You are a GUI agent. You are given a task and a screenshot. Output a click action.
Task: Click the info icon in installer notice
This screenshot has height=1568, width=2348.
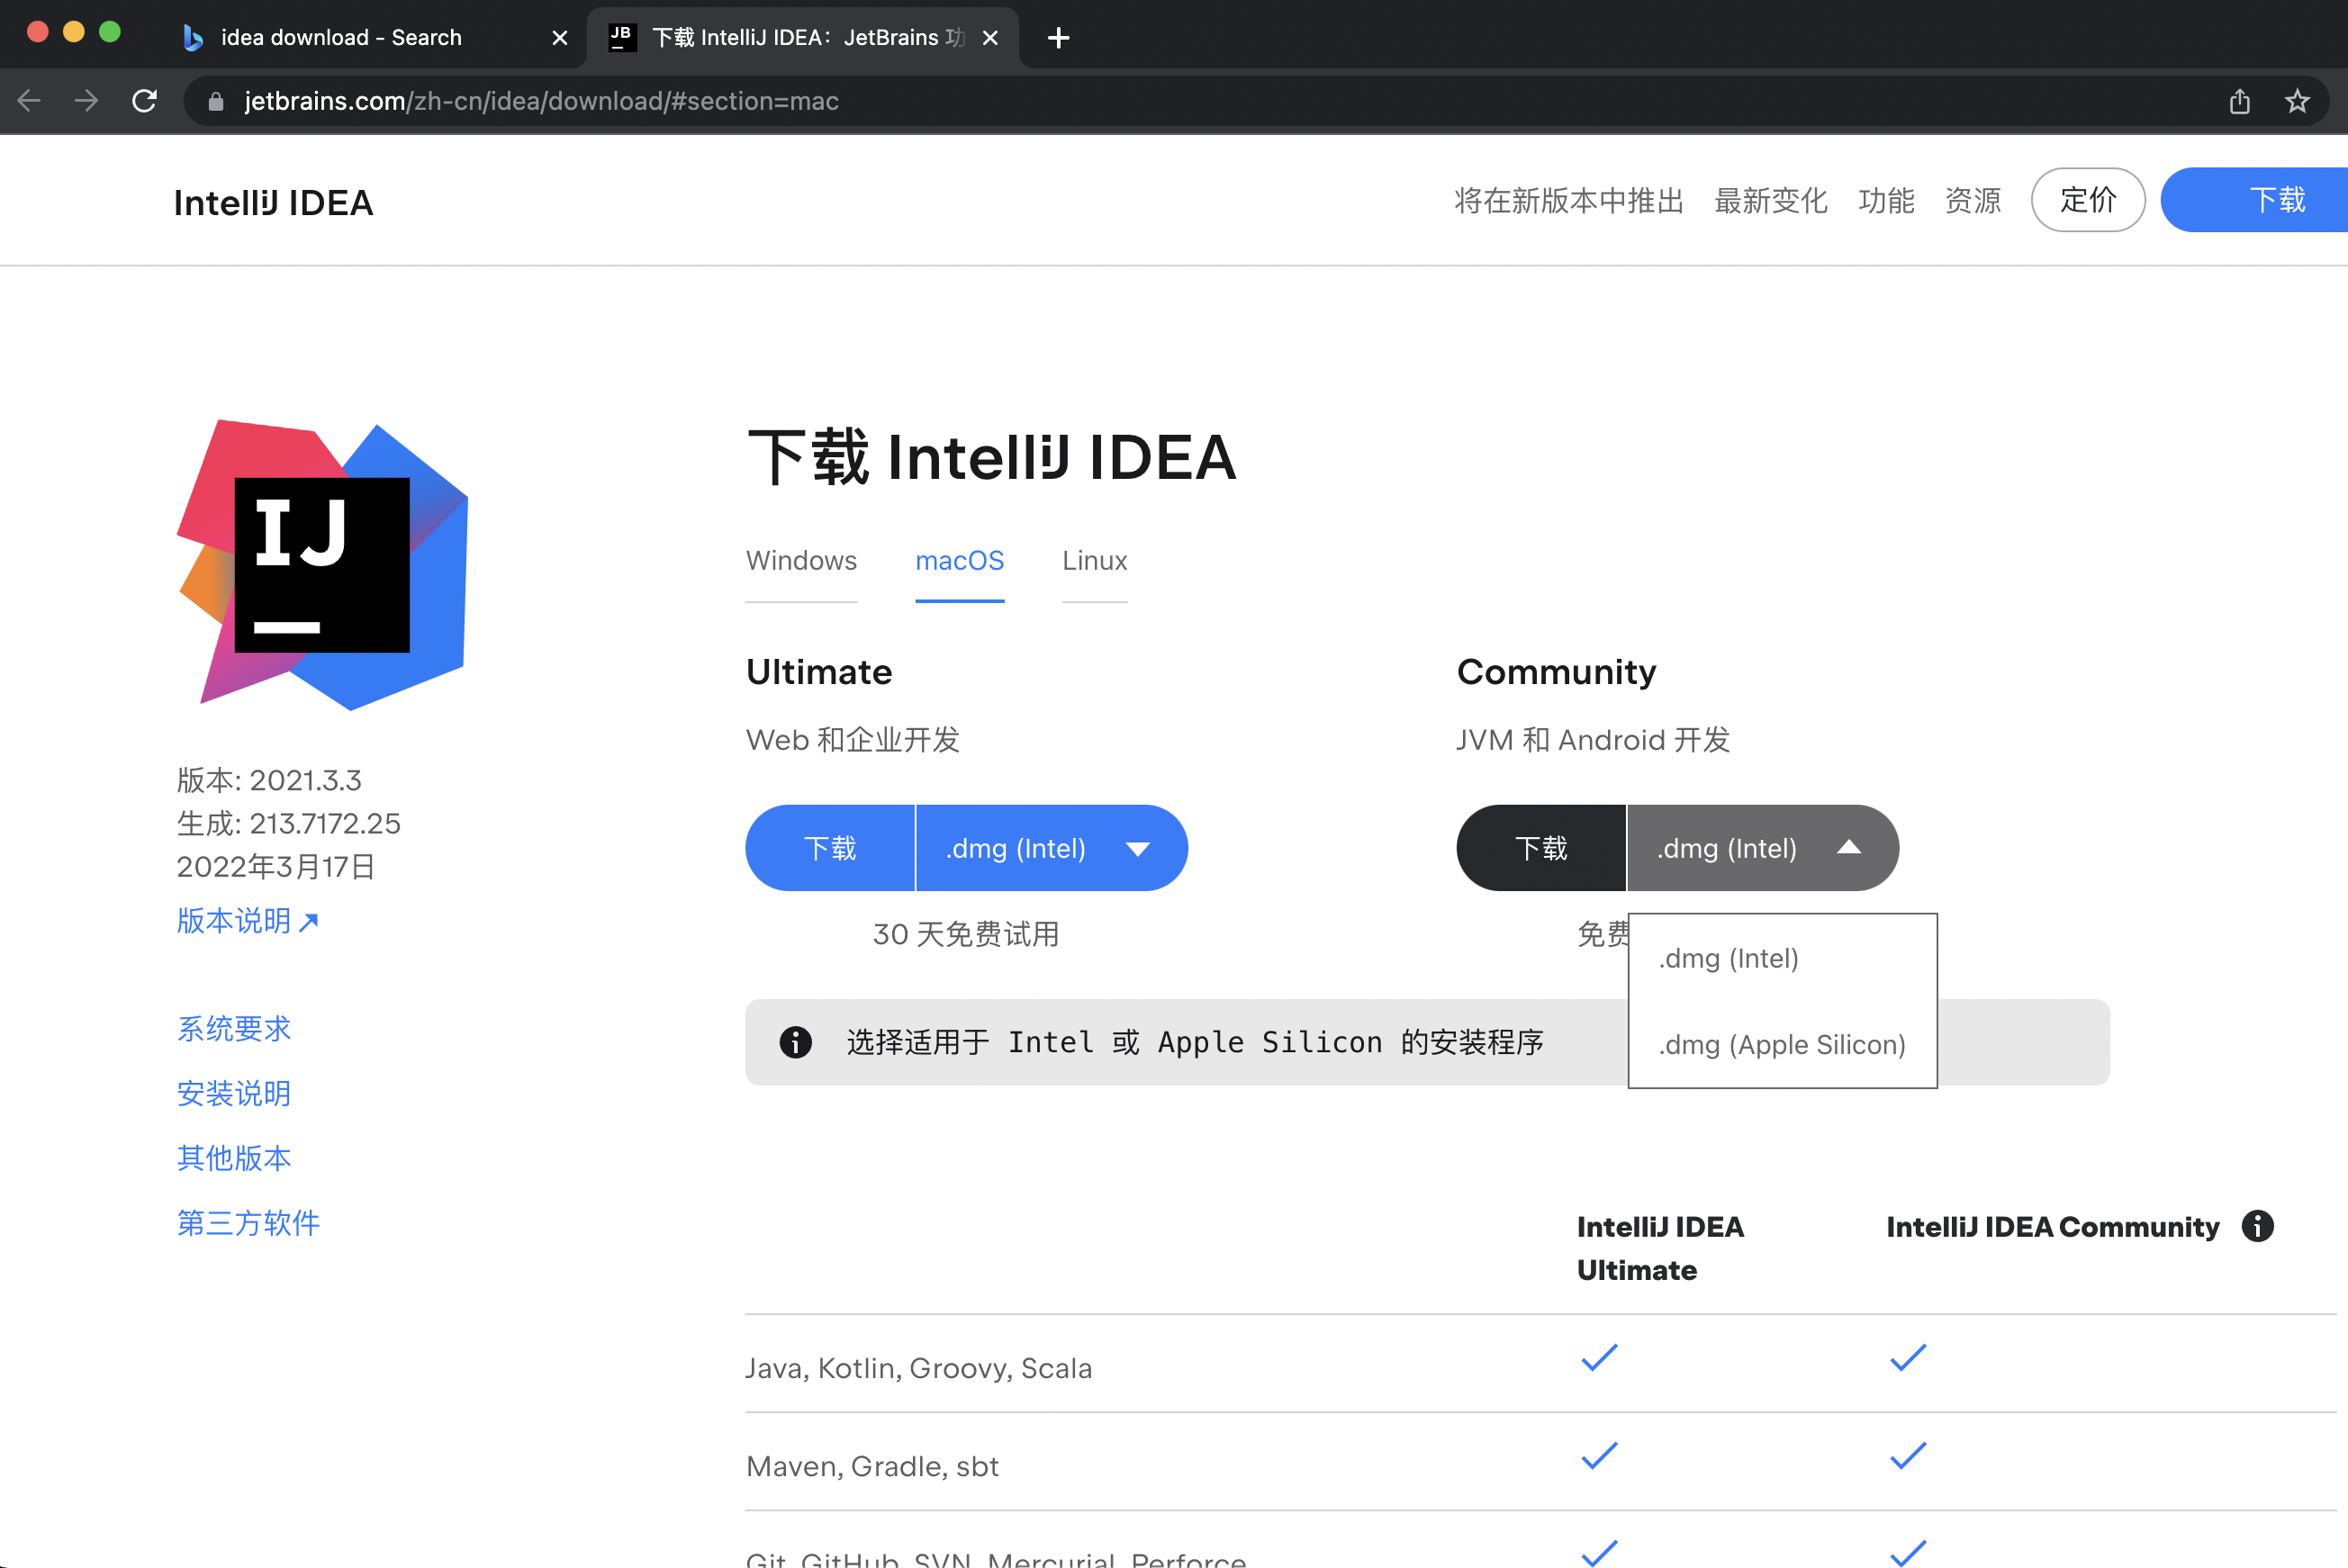pyautogui.click(x=795, y=1042)
